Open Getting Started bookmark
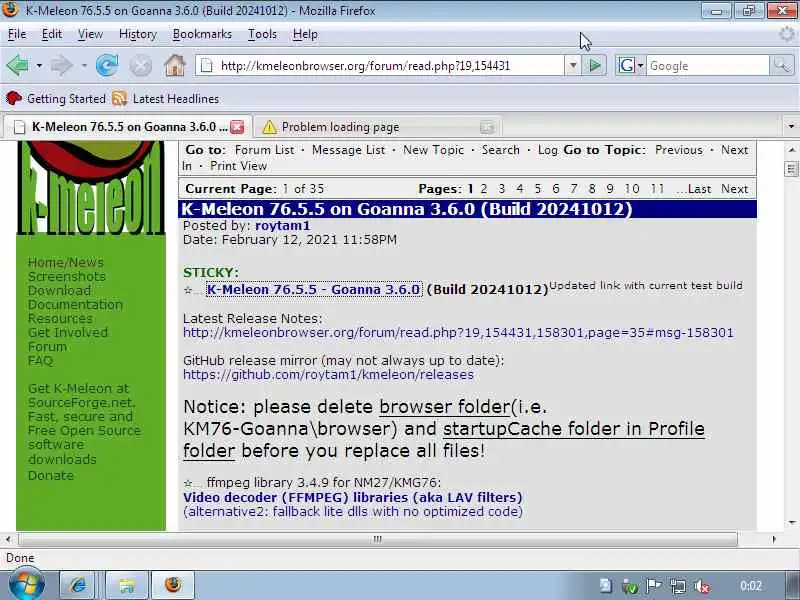This screenshot has height=600, width=800. 56,98
